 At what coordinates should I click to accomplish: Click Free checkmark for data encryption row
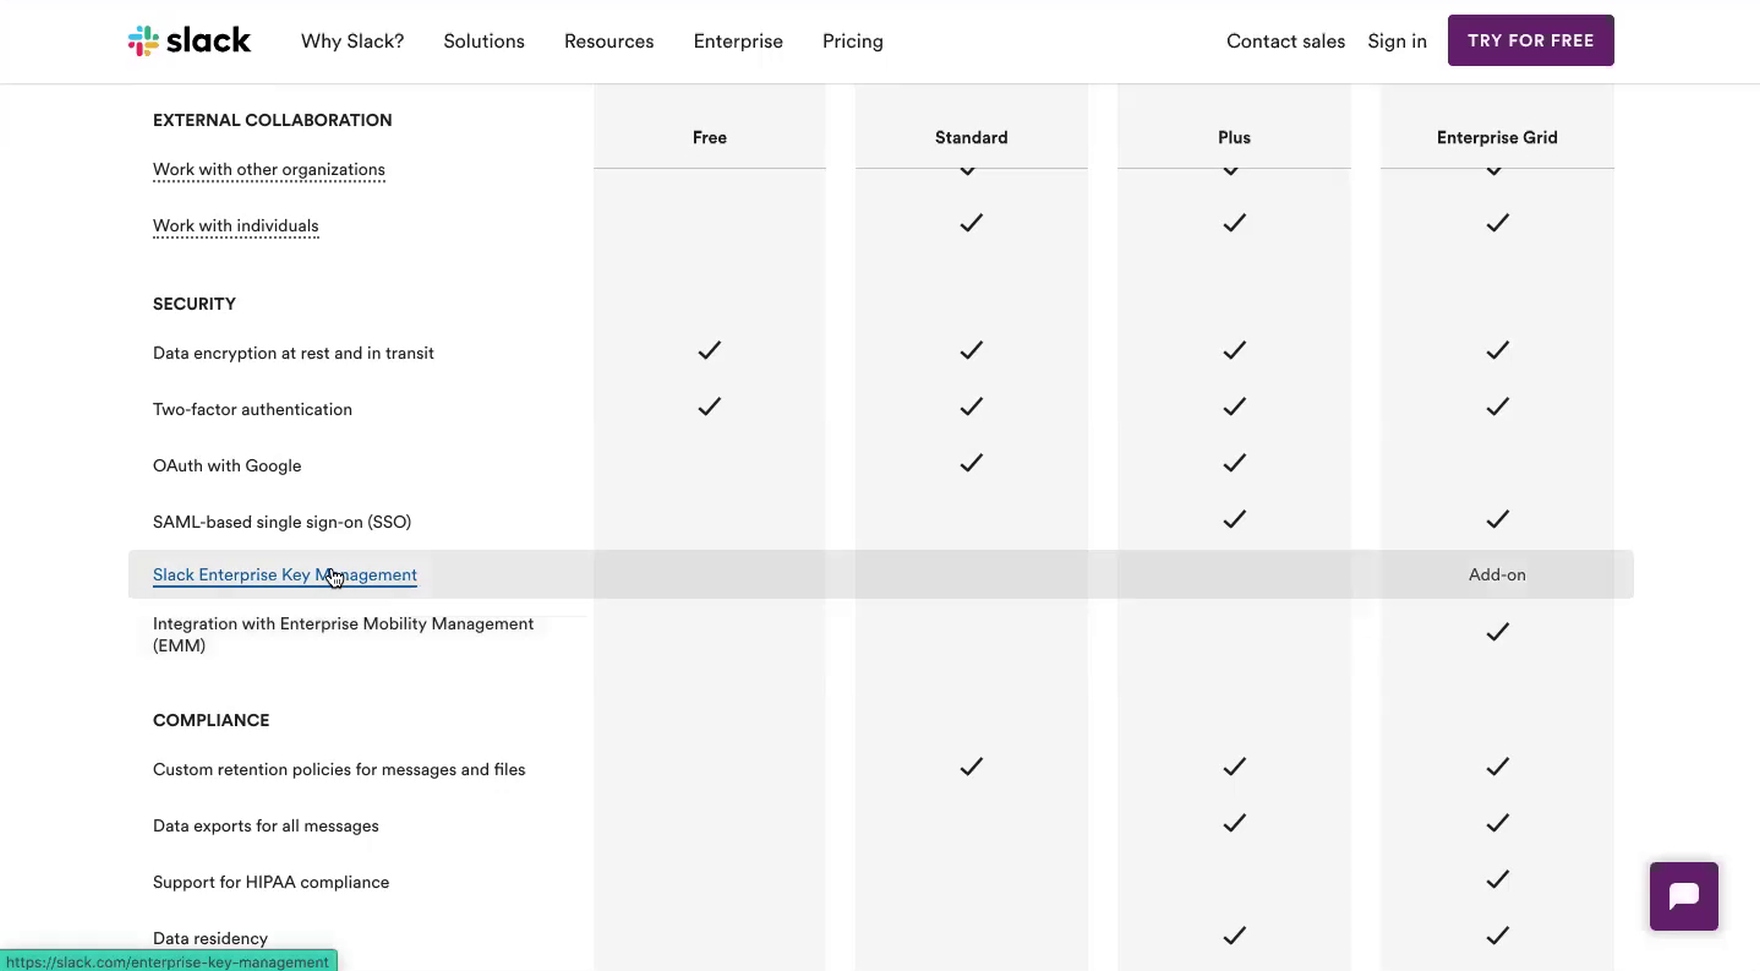tap(709, 351)
